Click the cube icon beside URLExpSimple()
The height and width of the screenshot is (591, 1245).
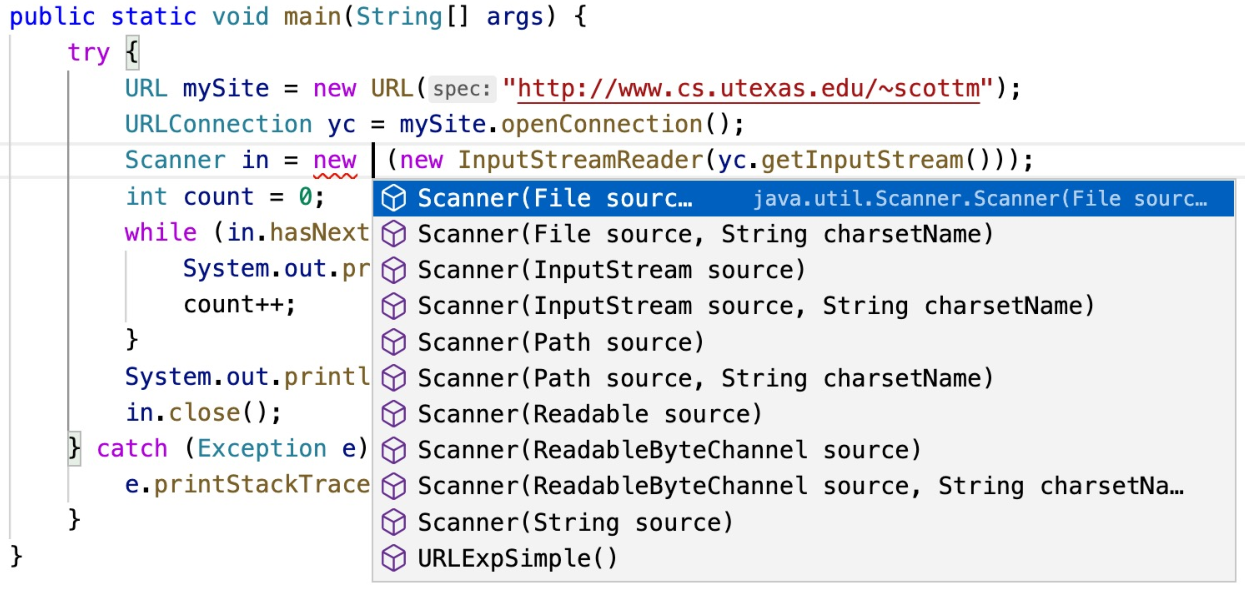coord(395,558)
